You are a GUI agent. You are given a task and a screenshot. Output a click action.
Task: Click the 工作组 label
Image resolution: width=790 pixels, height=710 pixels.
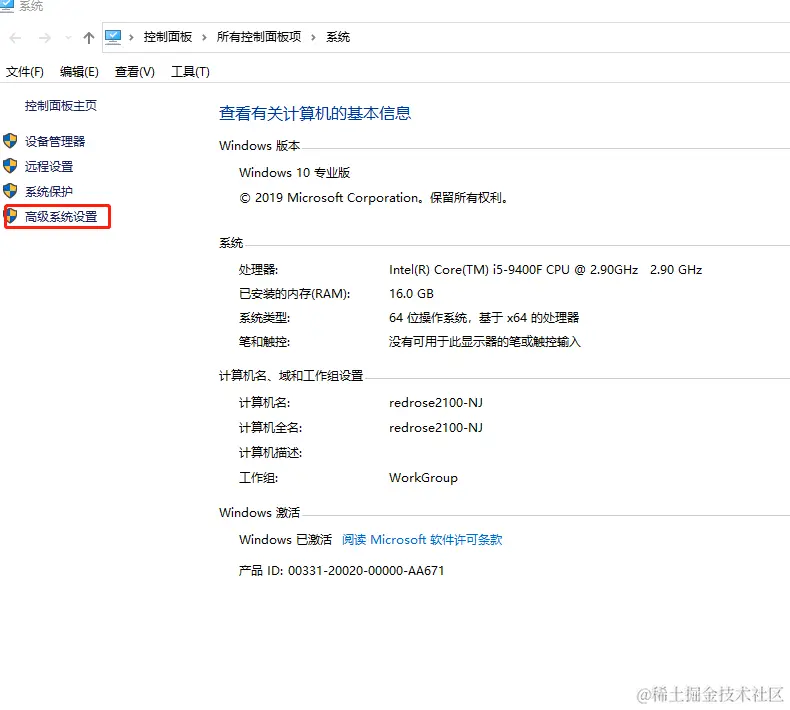(258, 478)
